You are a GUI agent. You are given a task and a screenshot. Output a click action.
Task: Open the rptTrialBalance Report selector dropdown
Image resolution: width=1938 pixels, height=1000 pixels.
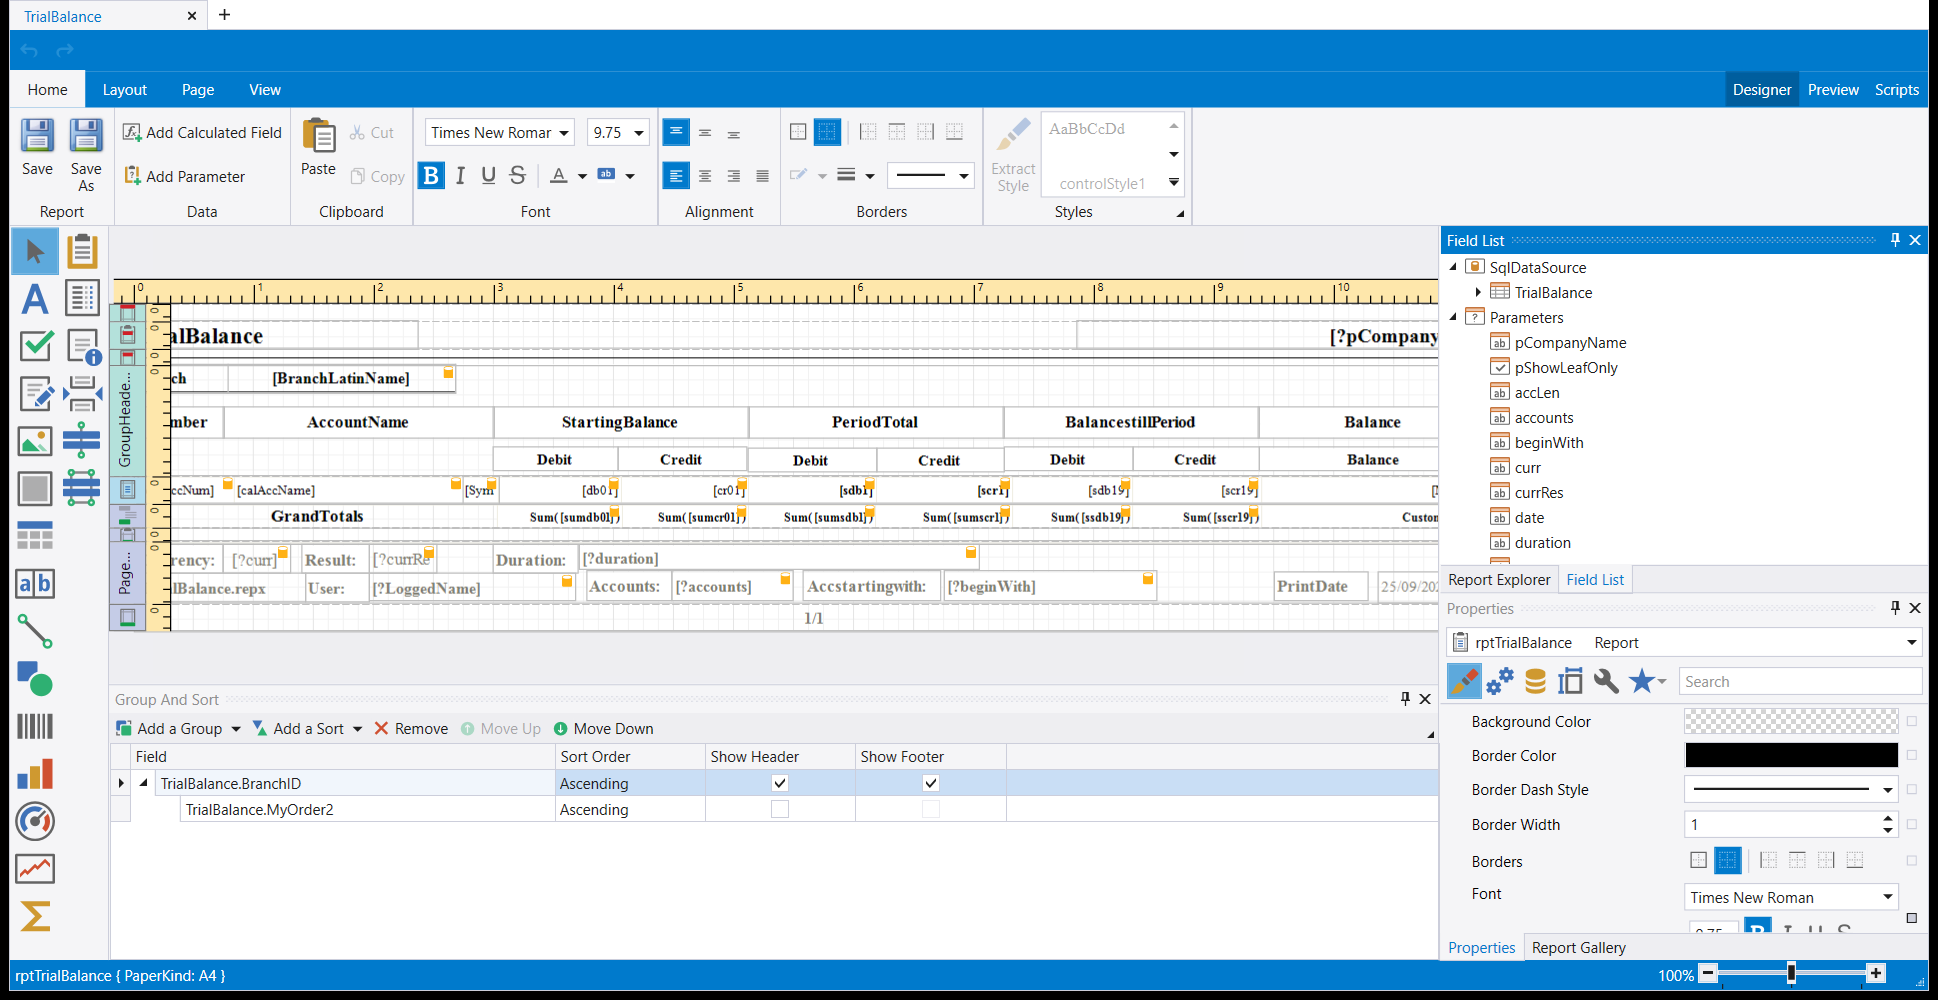click(1911, 642)
